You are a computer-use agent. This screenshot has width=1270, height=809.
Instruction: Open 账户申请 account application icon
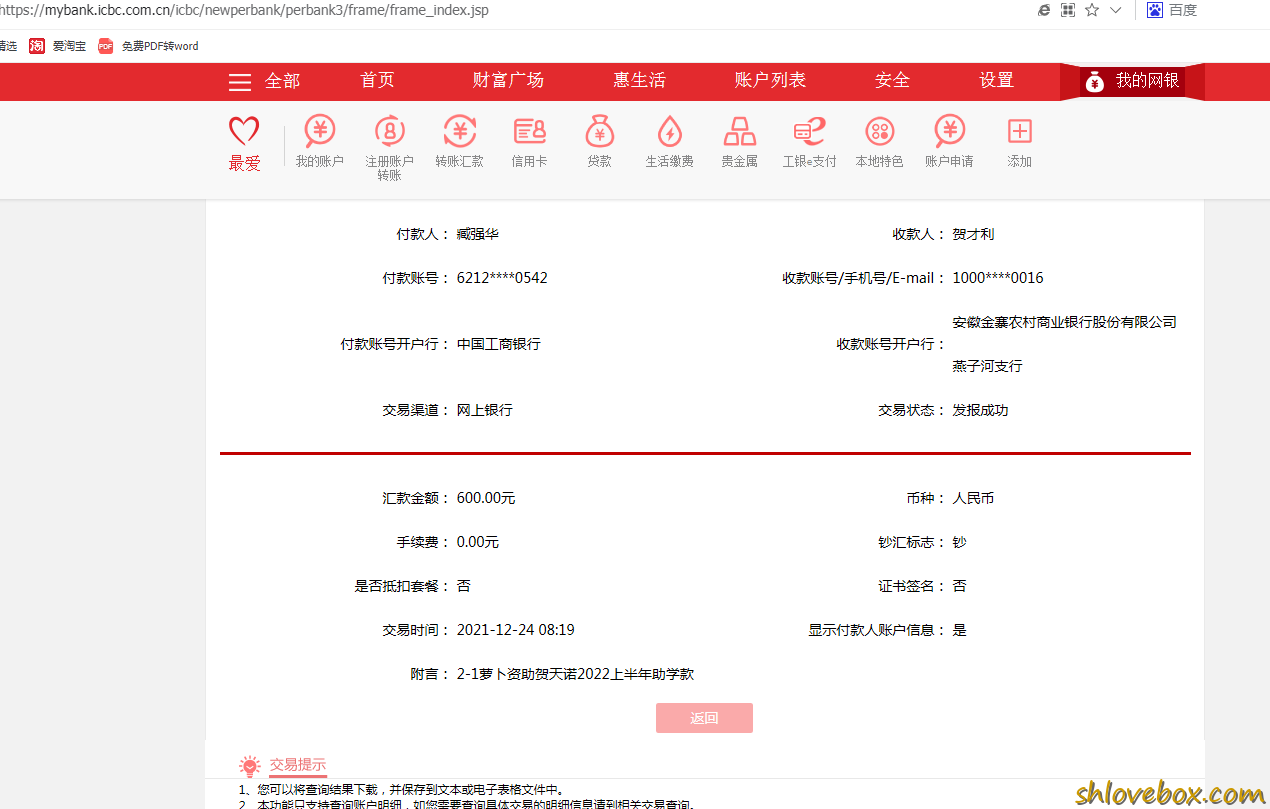(949, 131)
